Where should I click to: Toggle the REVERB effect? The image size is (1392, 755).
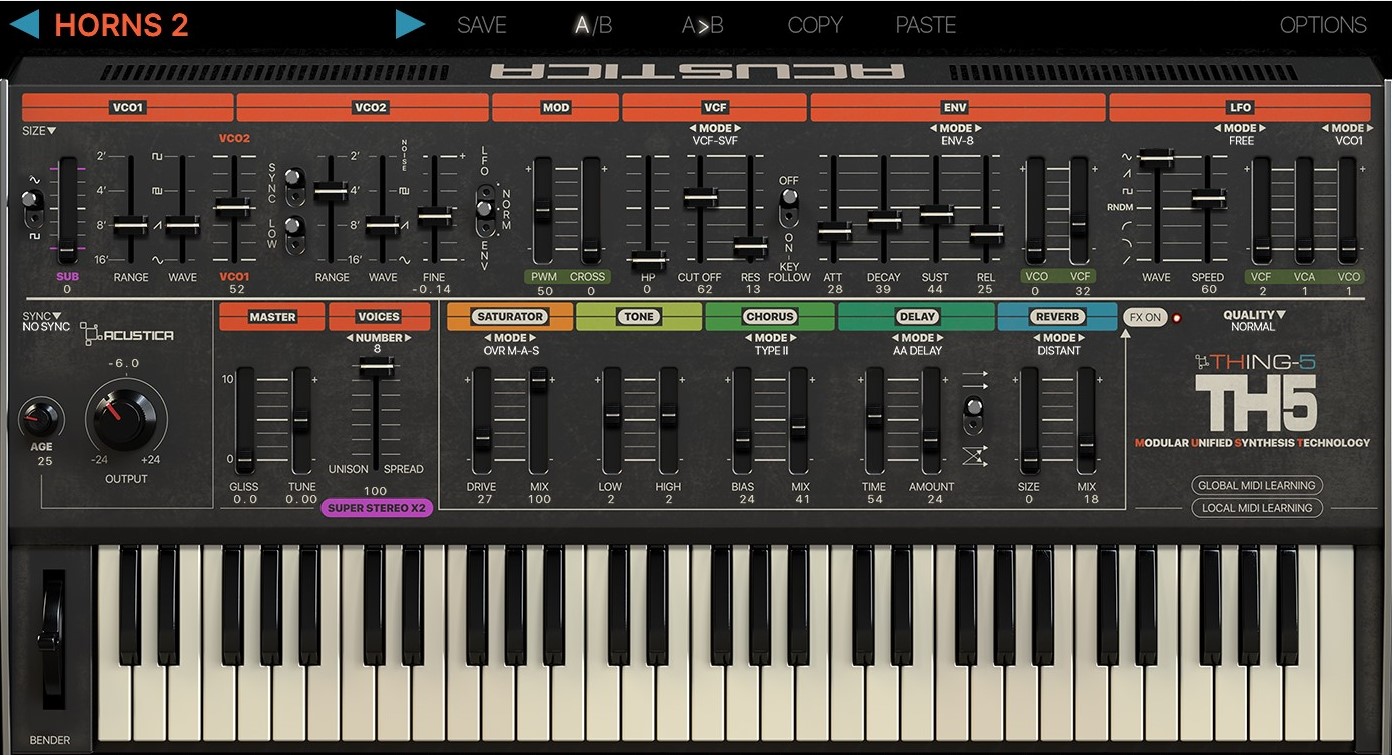coord(1058,317)
